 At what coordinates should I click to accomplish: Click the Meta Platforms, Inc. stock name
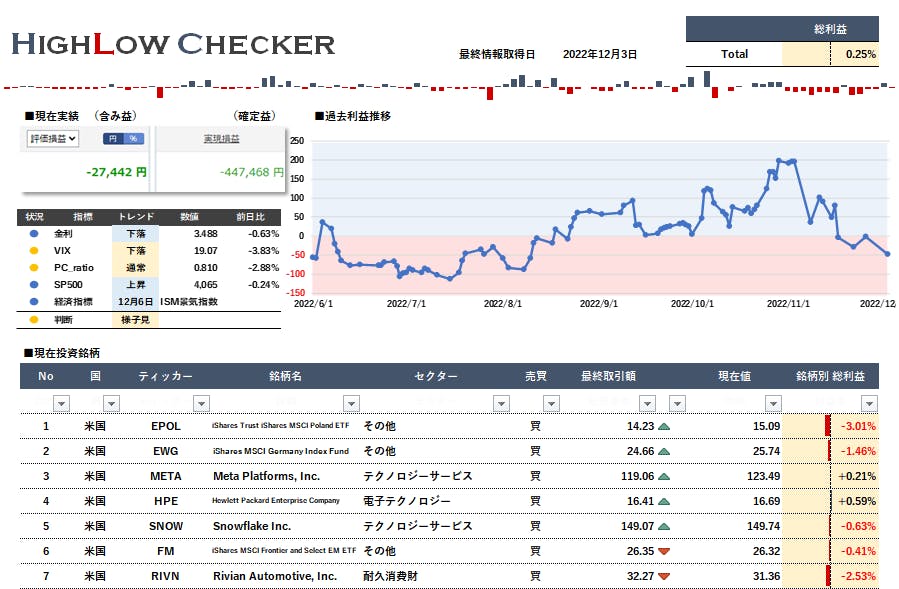point(266,476)
